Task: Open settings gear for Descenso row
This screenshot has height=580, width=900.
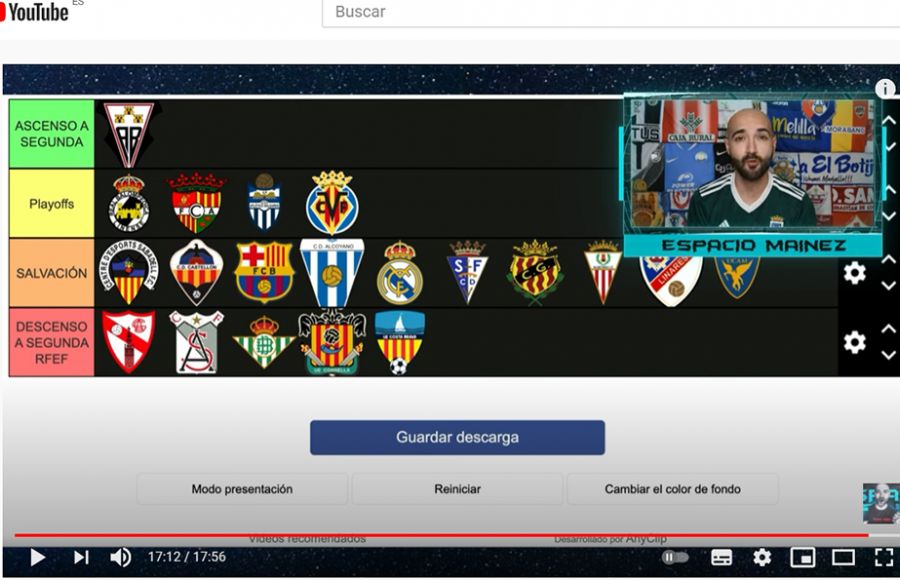Action: 855,342
